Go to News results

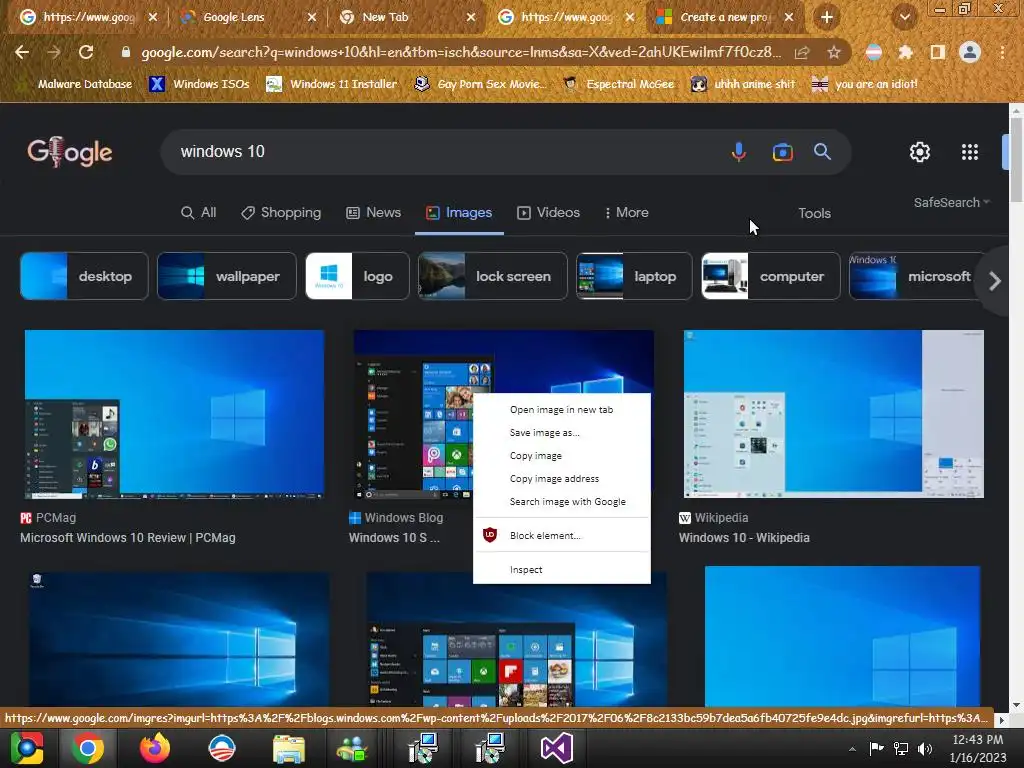click(374, 213)
